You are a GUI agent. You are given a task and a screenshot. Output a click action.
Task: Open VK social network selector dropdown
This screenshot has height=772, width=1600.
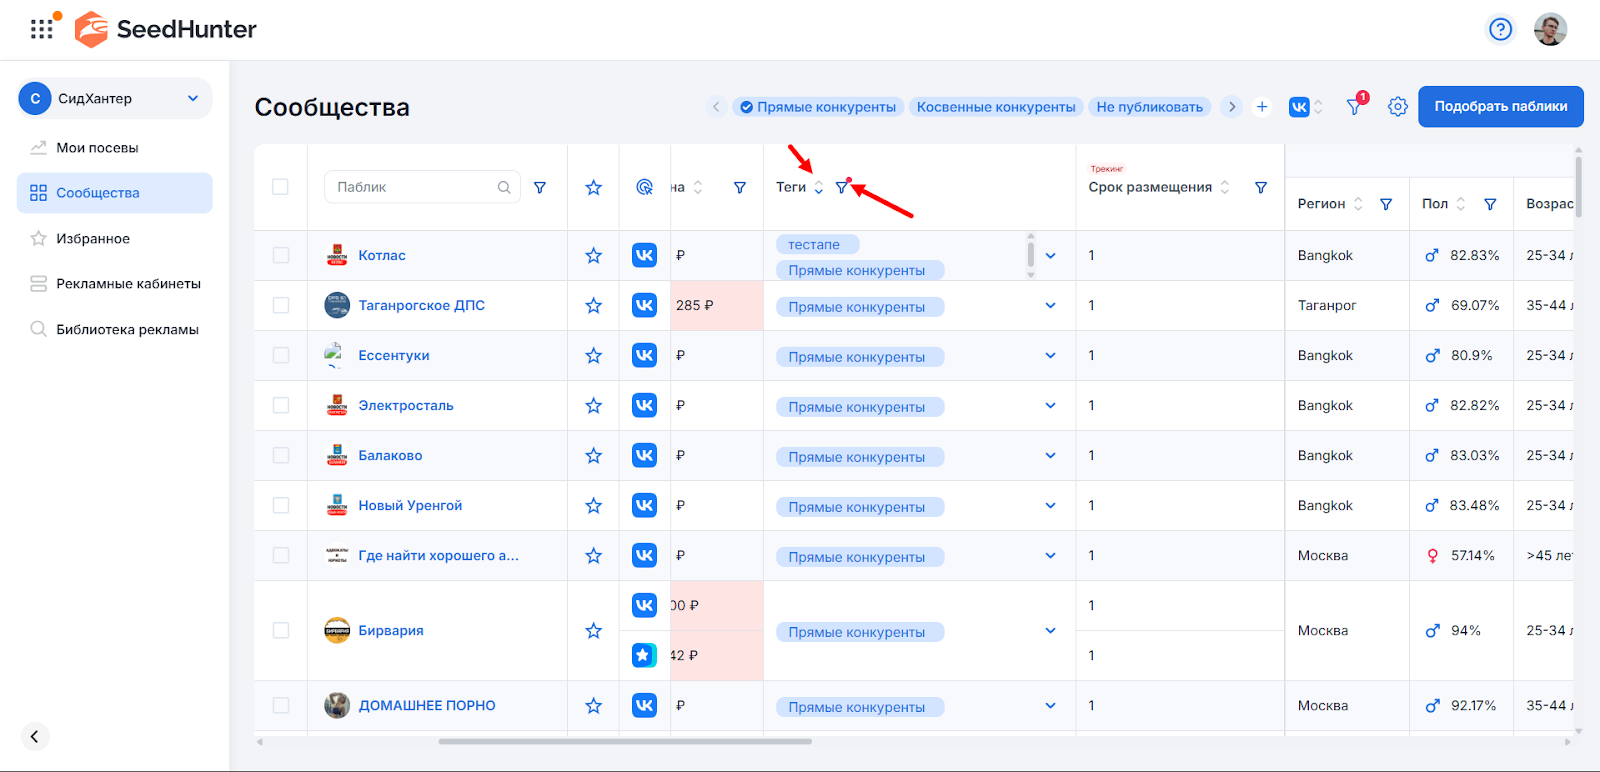1305,107
